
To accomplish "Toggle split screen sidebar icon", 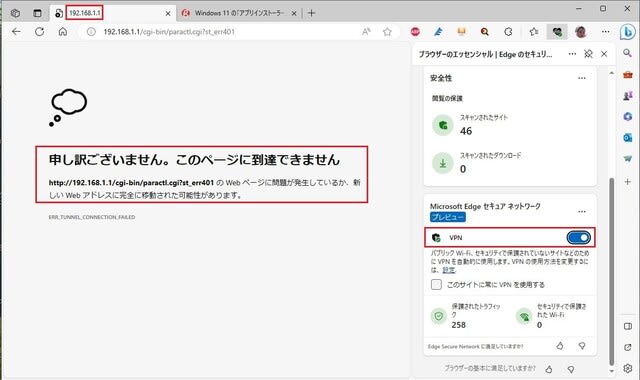I will tap(628, 326).
